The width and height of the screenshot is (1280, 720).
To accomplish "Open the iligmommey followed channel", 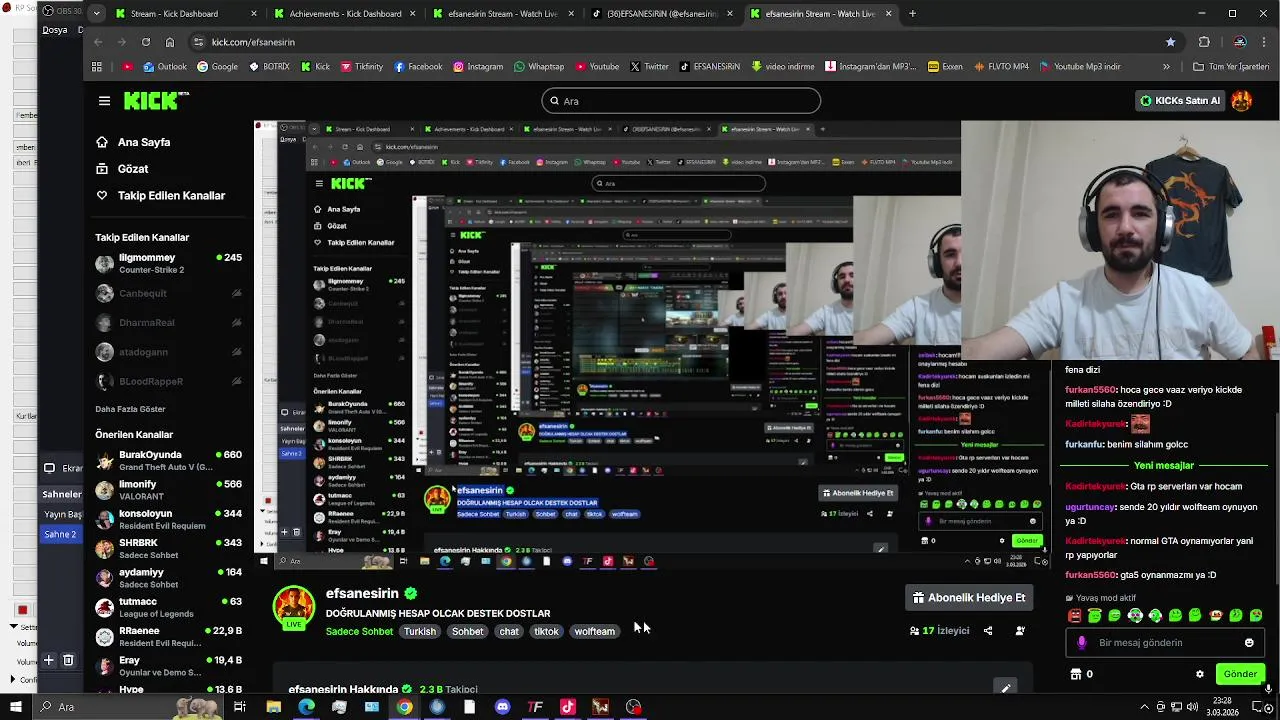I will [168, 263].
